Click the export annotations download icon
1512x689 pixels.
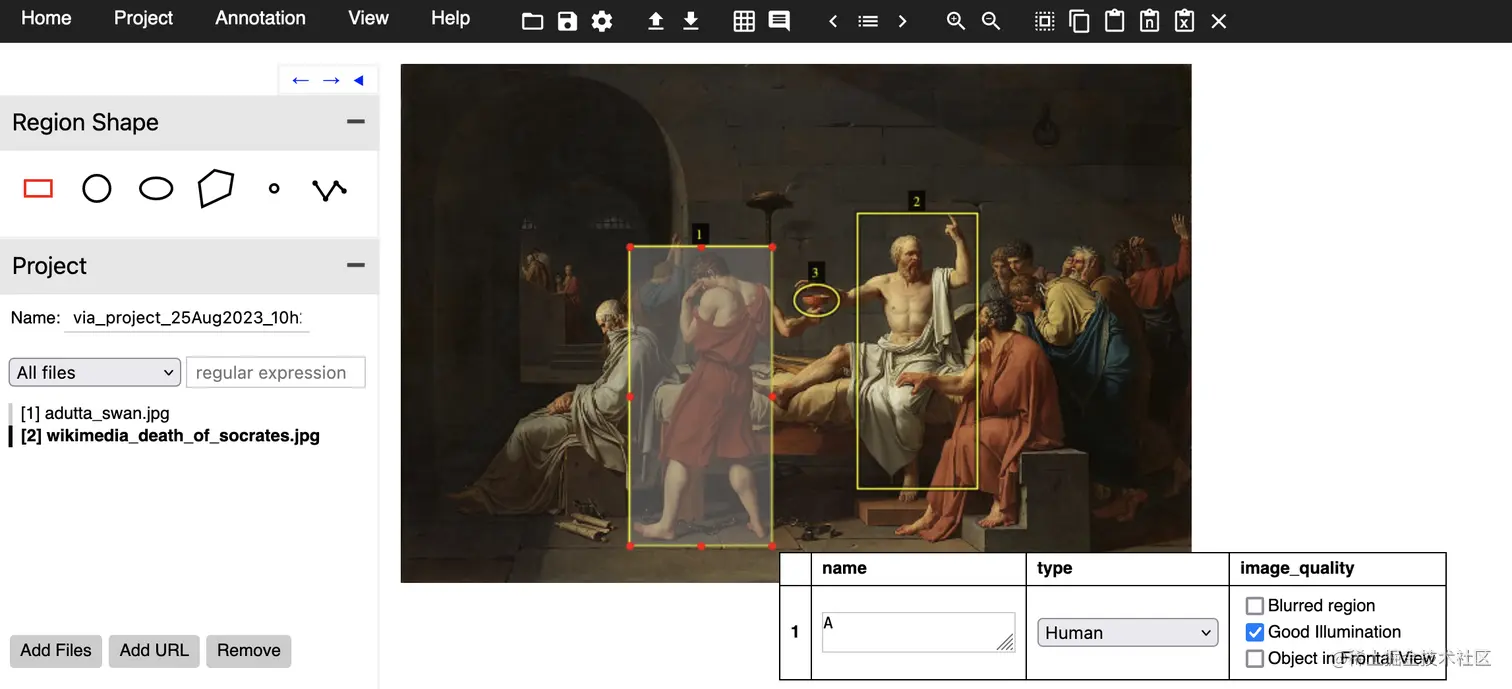[x=691, y=21]
